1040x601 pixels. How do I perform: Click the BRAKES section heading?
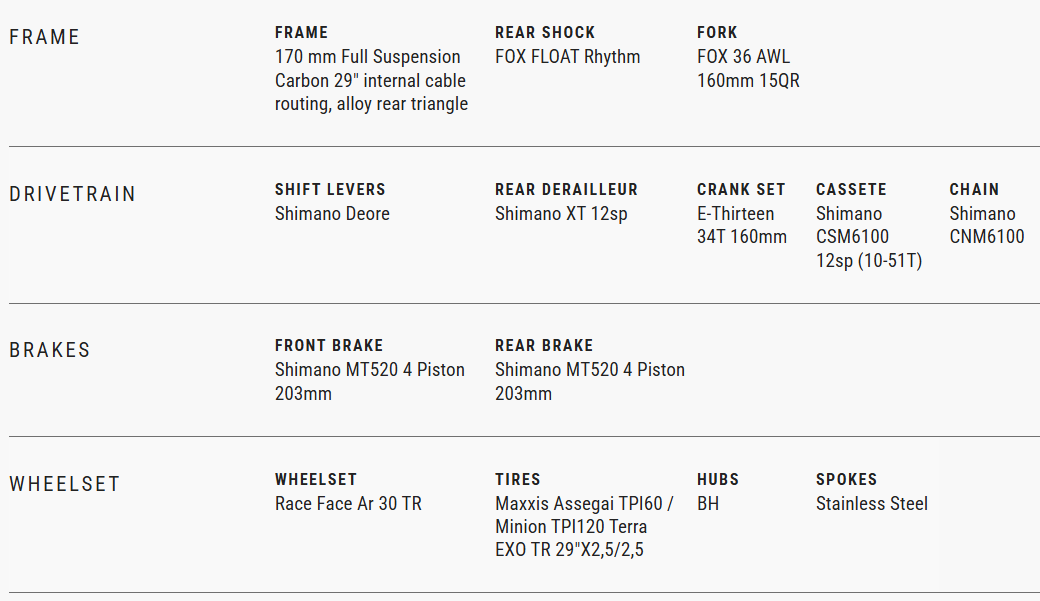tap(50, 350)
